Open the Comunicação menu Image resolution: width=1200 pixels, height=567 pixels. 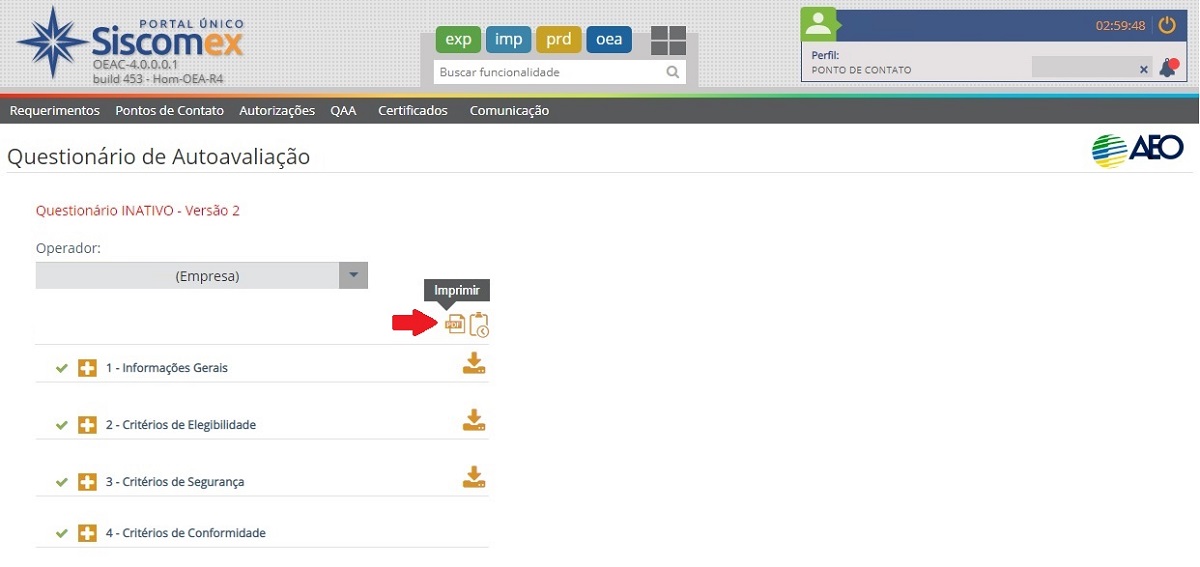coord(509,111)
